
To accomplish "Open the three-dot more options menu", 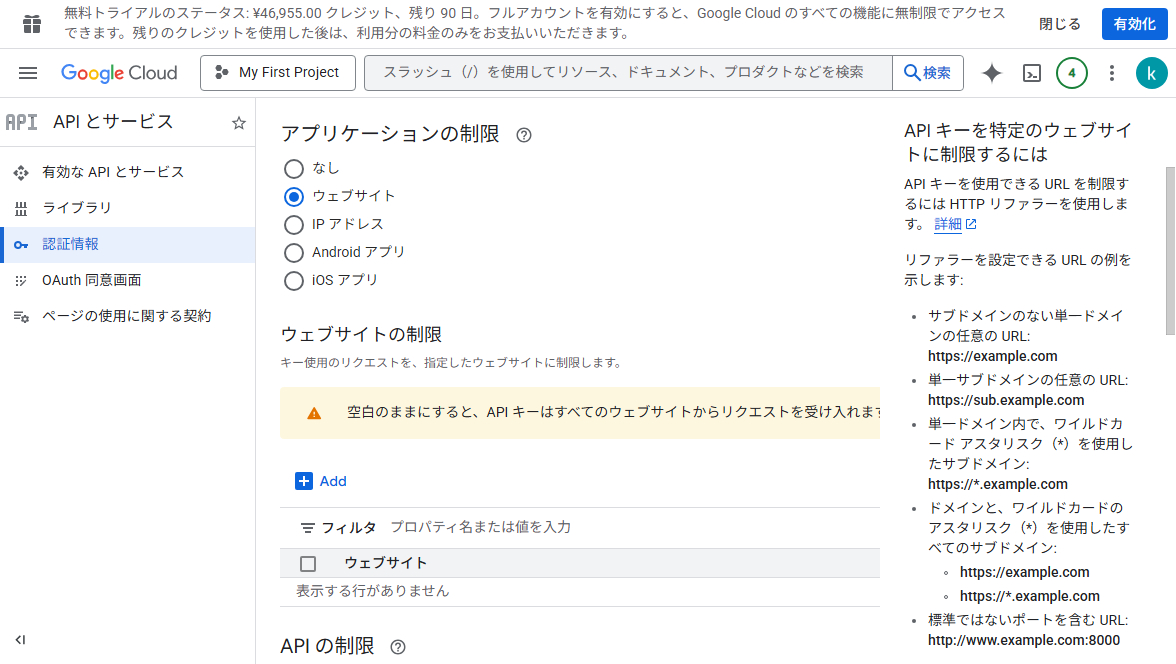I will pos(1112,73).
